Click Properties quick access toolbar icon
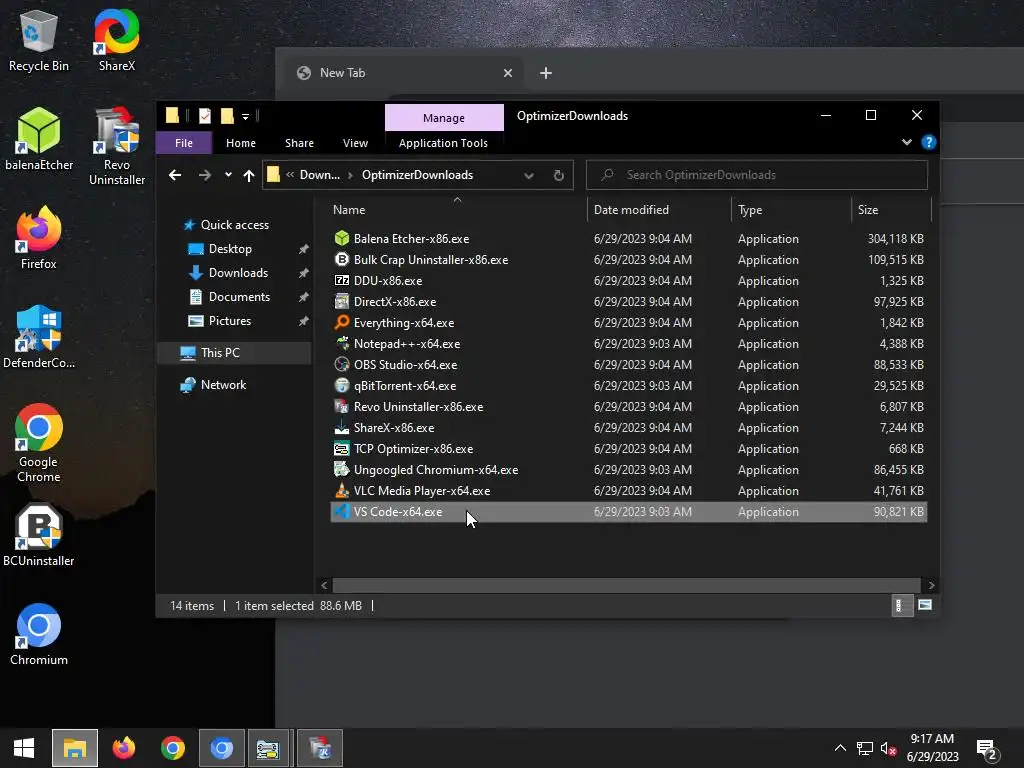Screen dimensions: 1024x768 205,116
